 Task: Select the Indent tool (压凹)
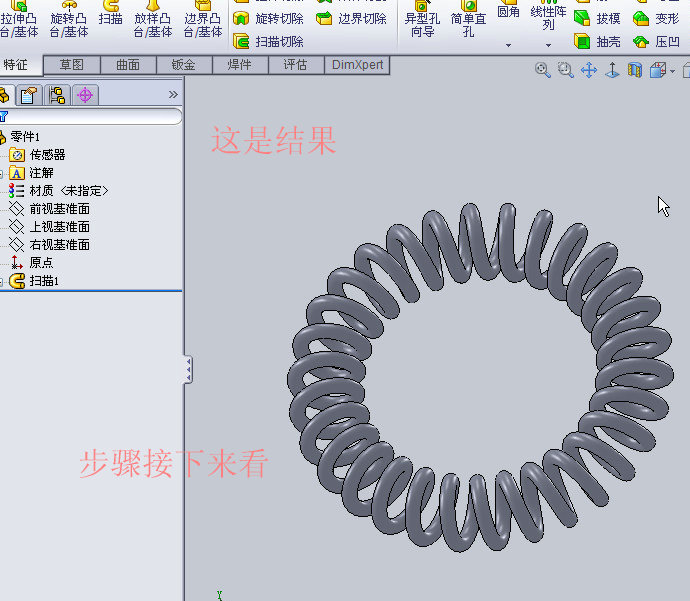coord(656,41)
